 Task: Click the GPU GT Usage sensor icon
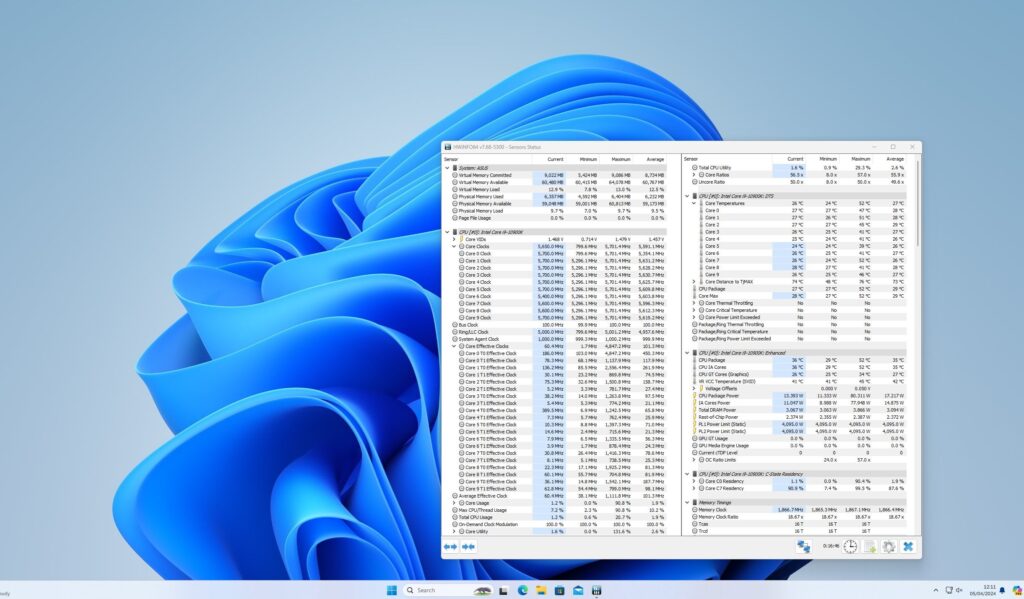(695, 438)
